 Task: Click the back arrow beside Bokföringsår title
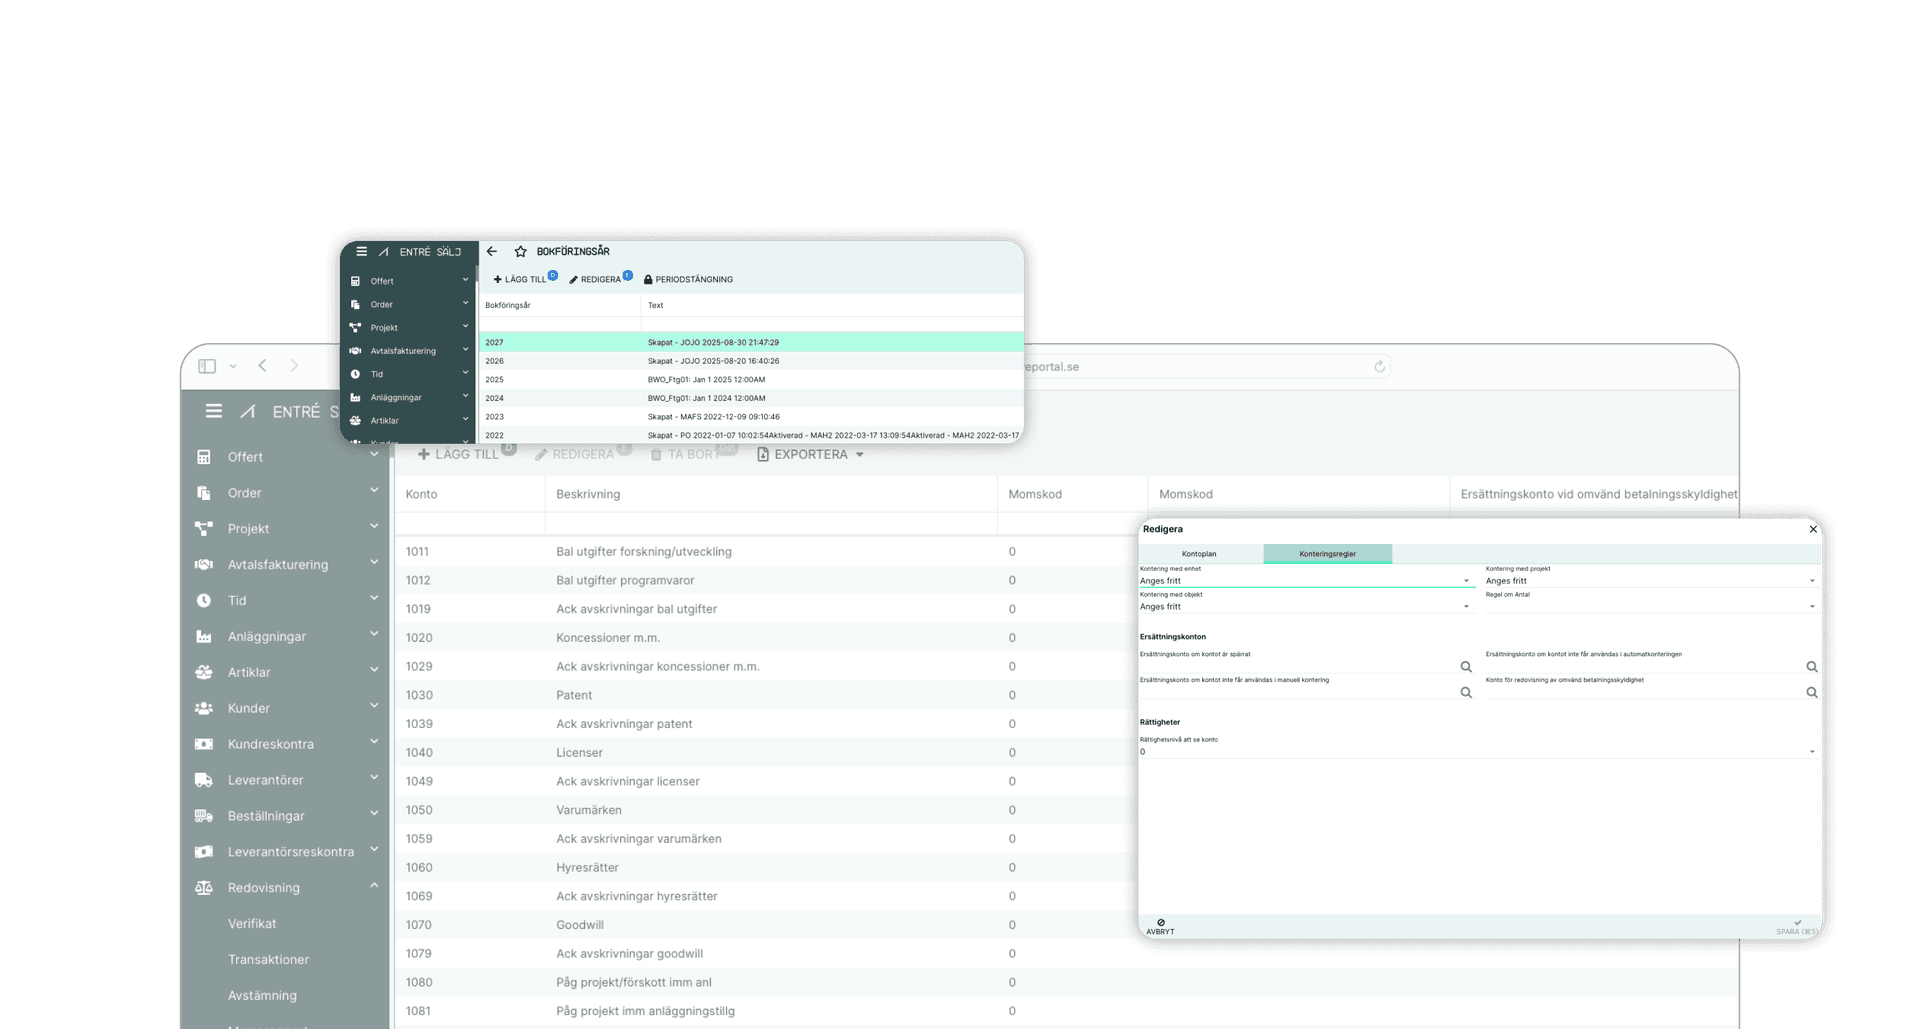[492, 252]
